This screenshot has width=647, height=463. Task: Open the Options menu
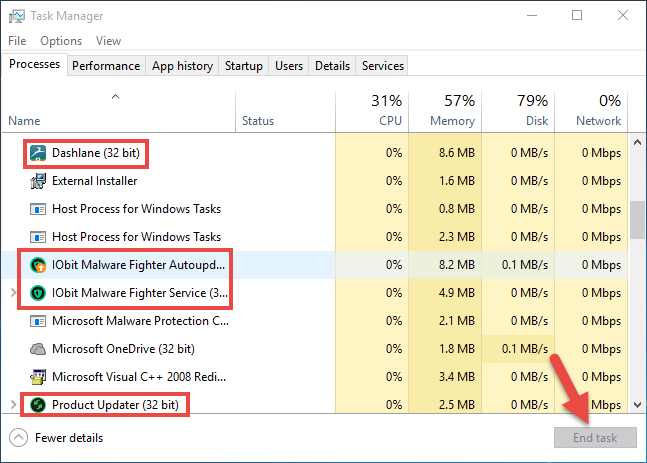(x=61, y=41)
